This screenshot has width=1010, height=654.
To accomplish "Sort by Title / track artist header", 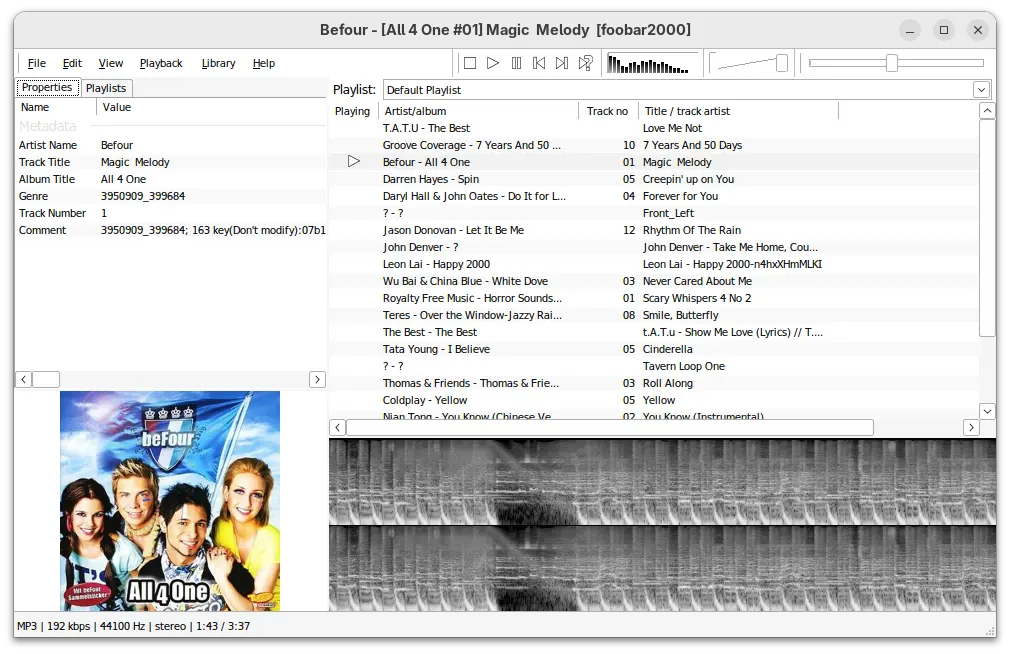I will tap(738, 111).
